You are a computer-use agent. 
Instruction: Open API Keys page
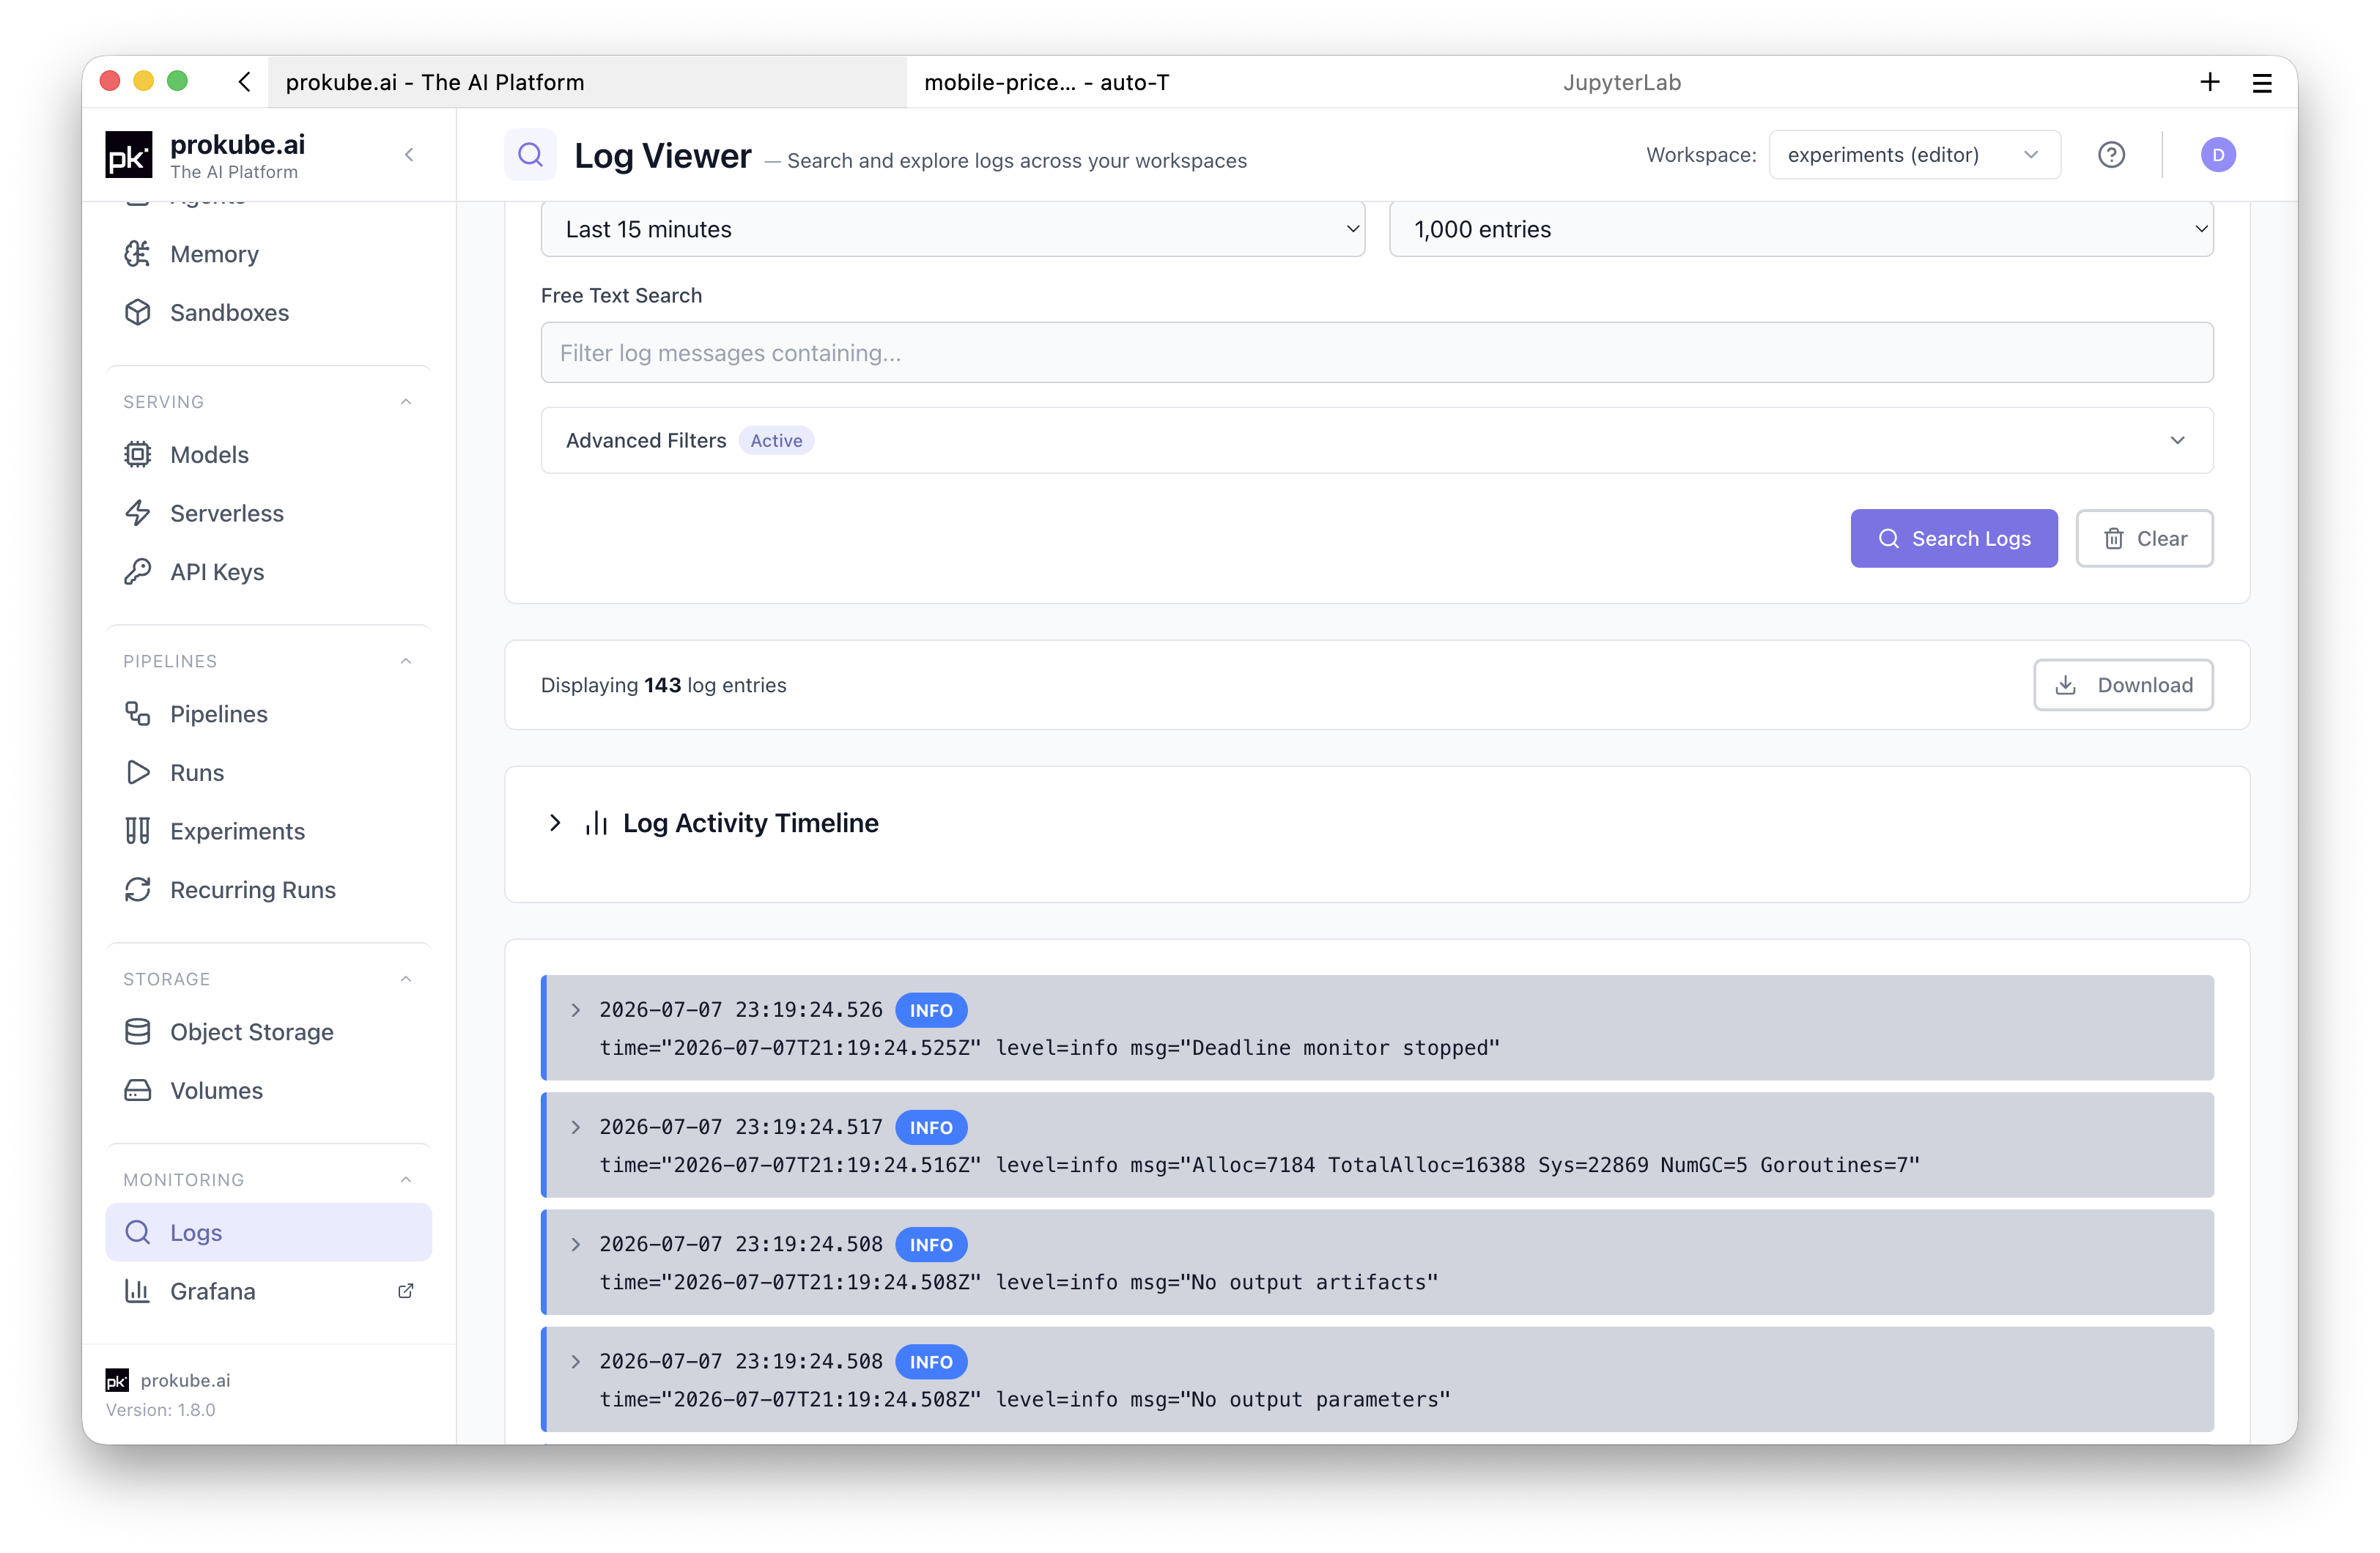coord(268,572)
